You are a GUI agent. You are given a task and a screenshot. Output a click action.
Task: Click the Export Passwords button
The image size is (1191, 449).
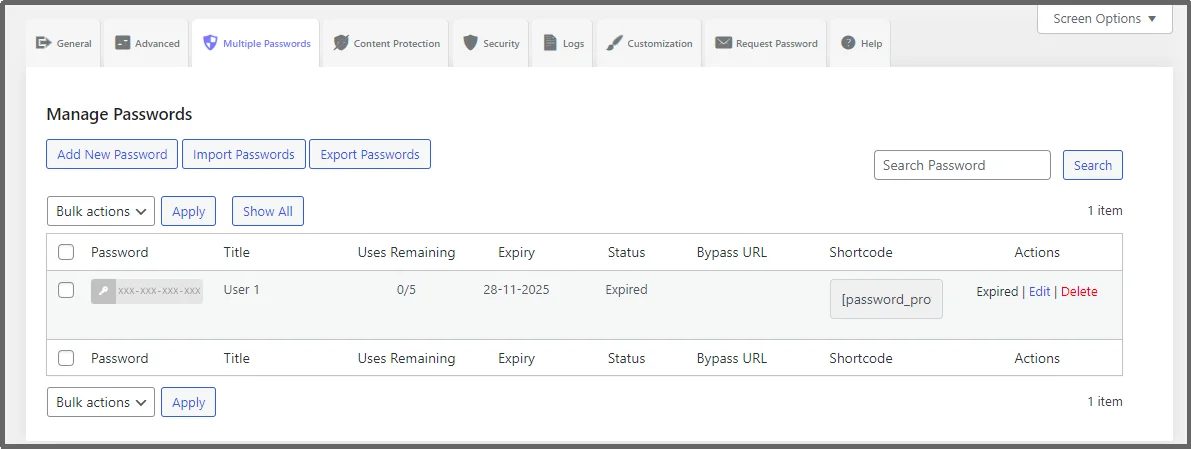(370, 154)
